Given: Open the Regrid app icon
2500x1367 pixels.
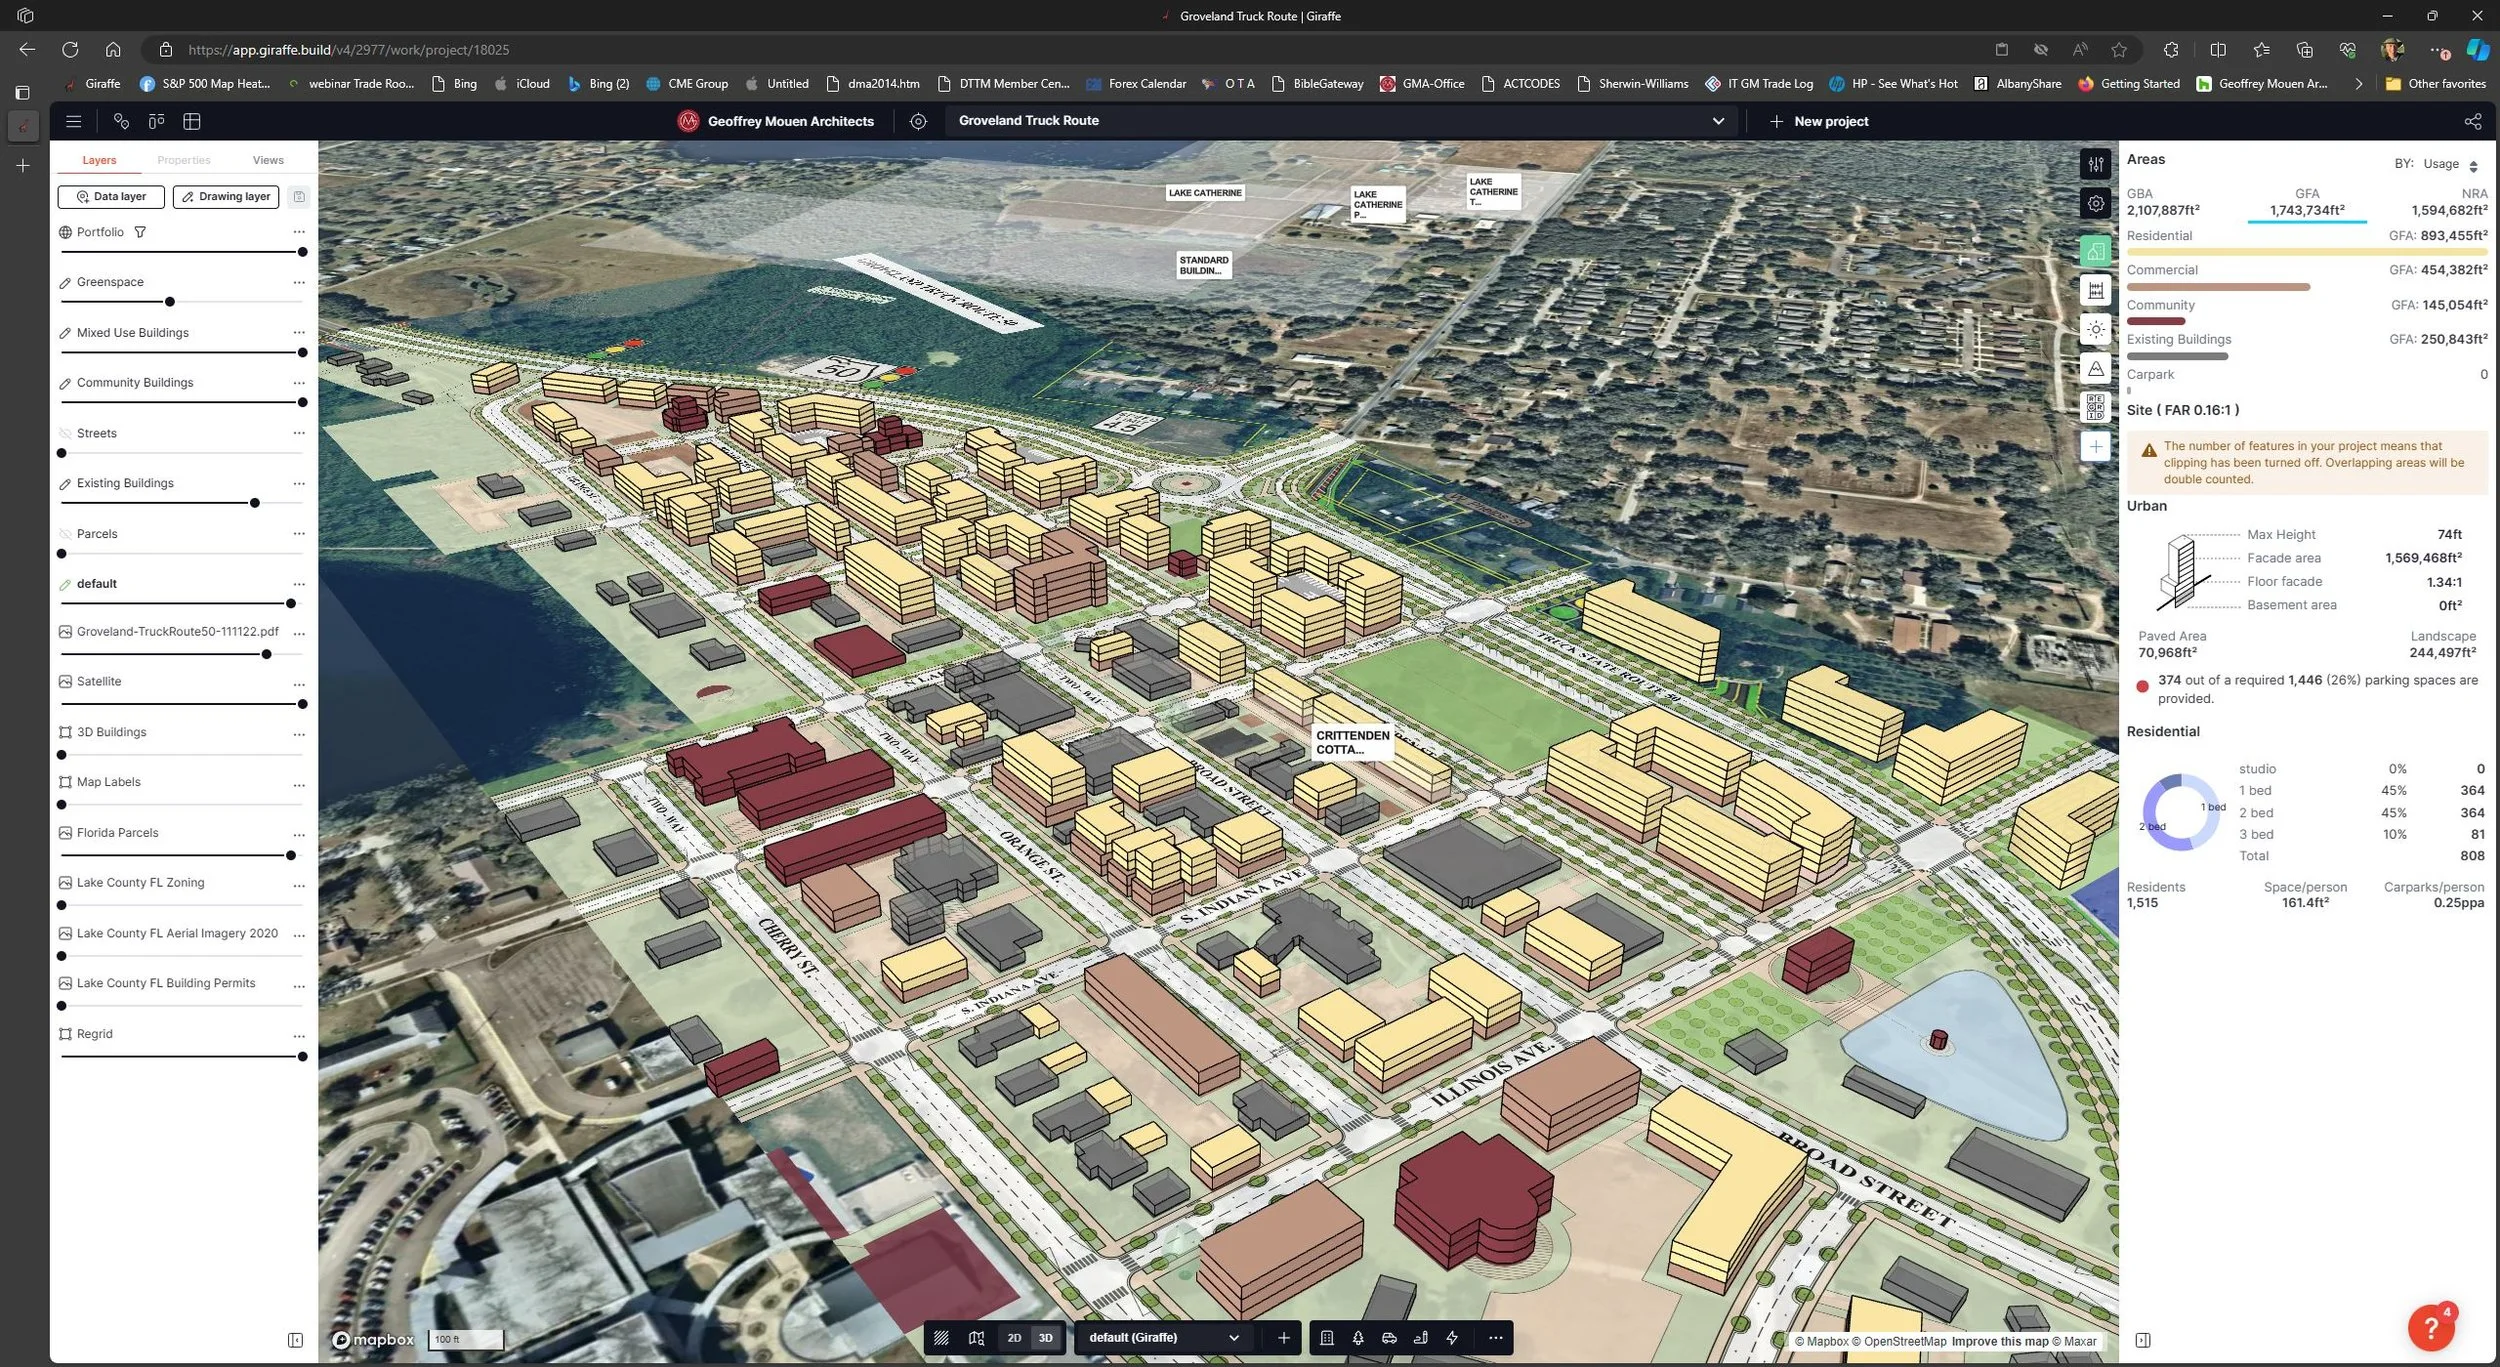Looking at the screenshot, I should pos(2095,407).
